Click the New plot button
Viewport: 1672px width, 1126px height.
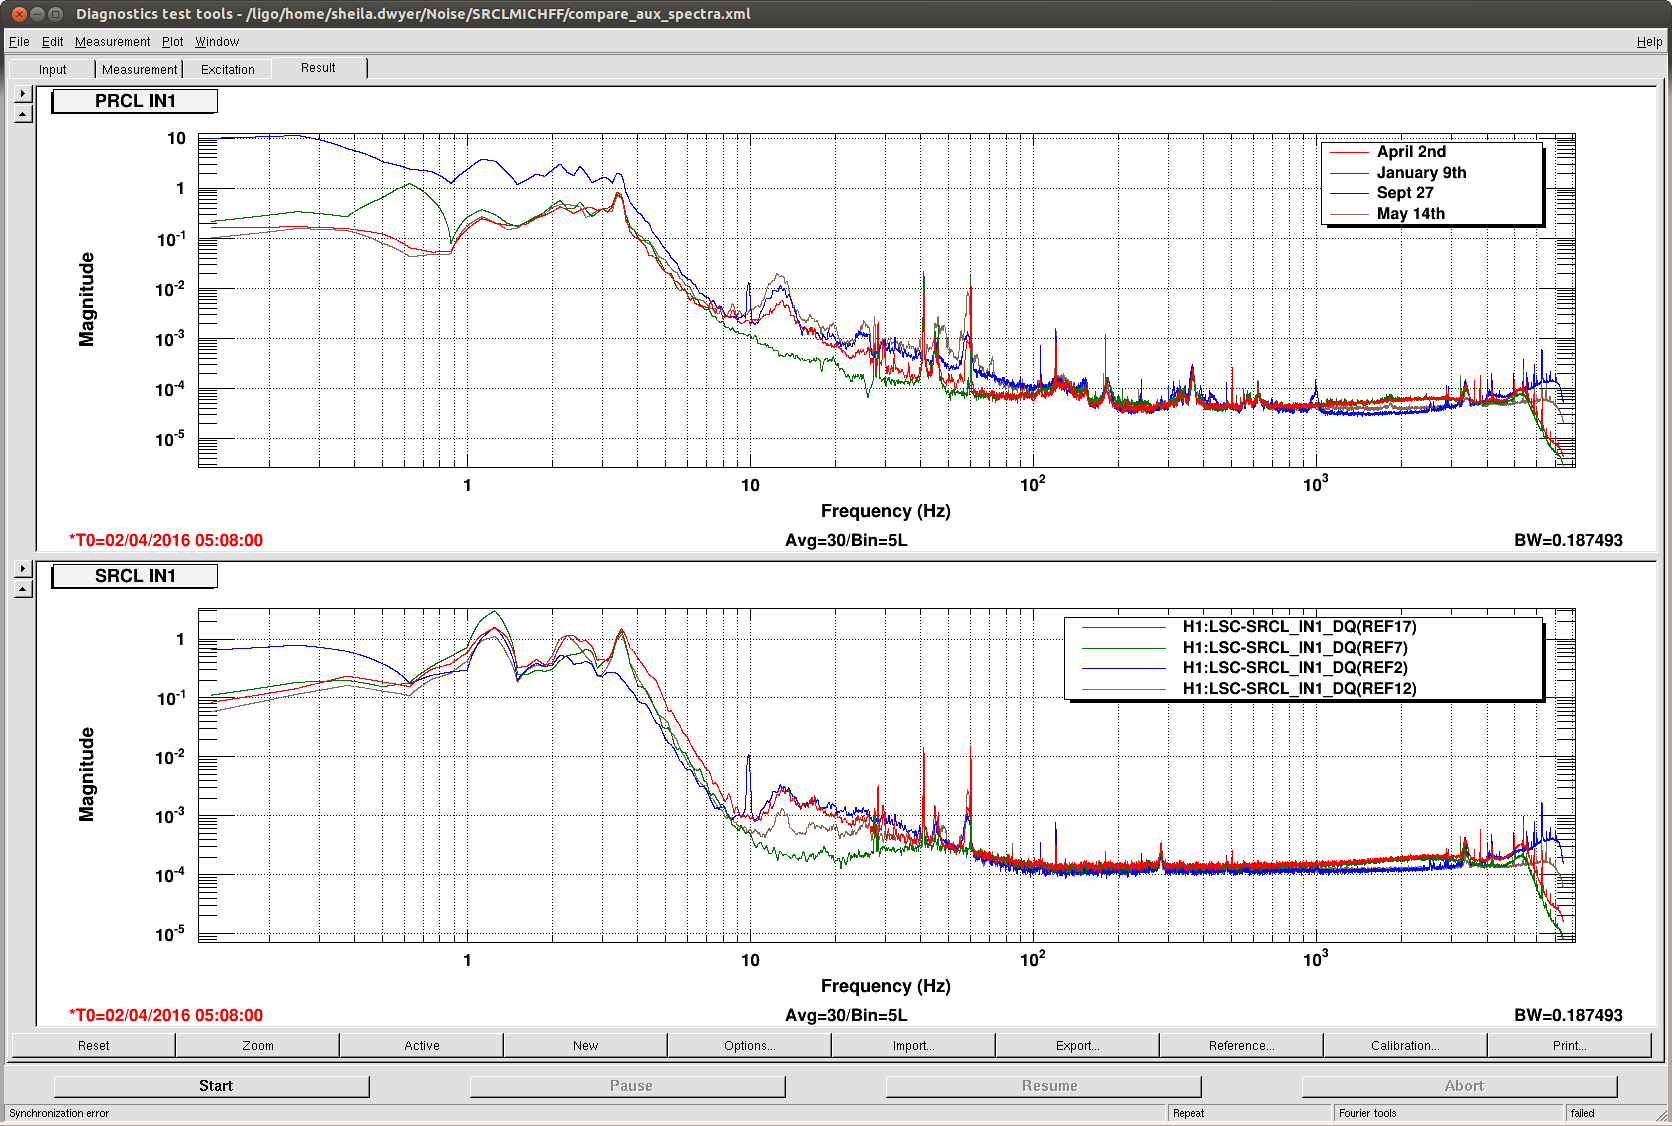585,1045
